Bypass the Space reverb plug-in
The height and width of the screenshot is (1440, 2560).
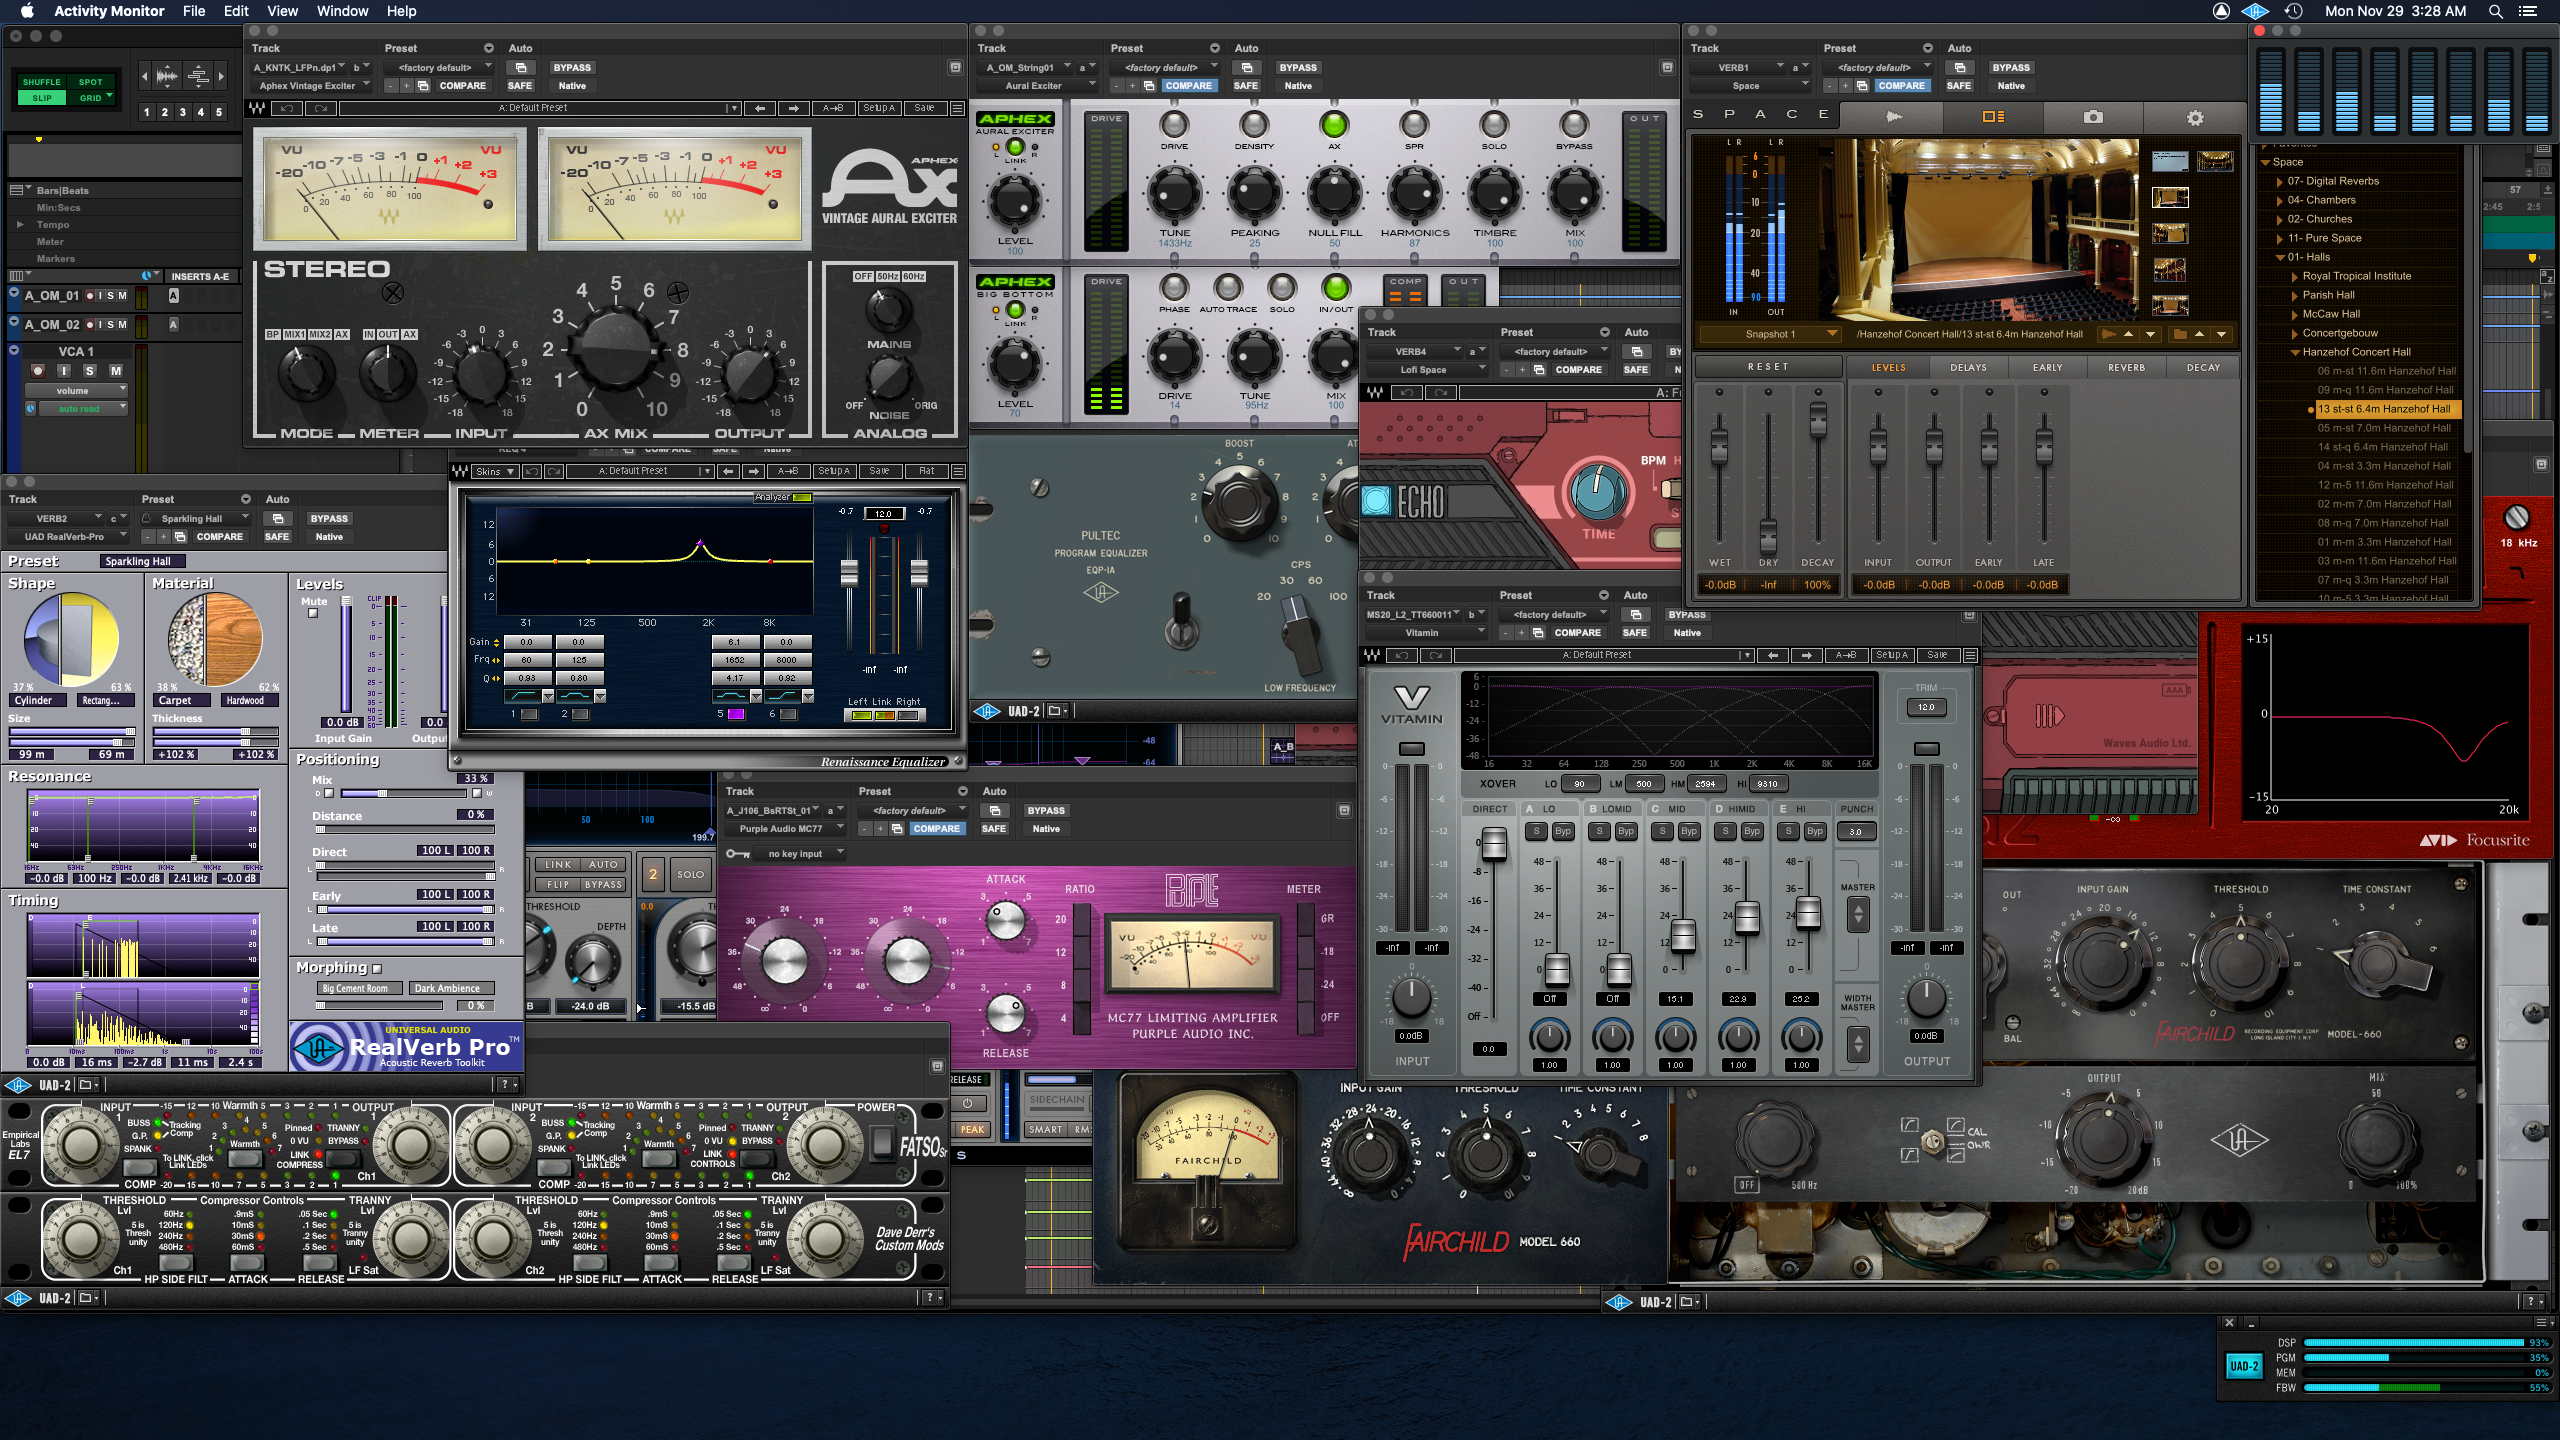(2011, 68)
